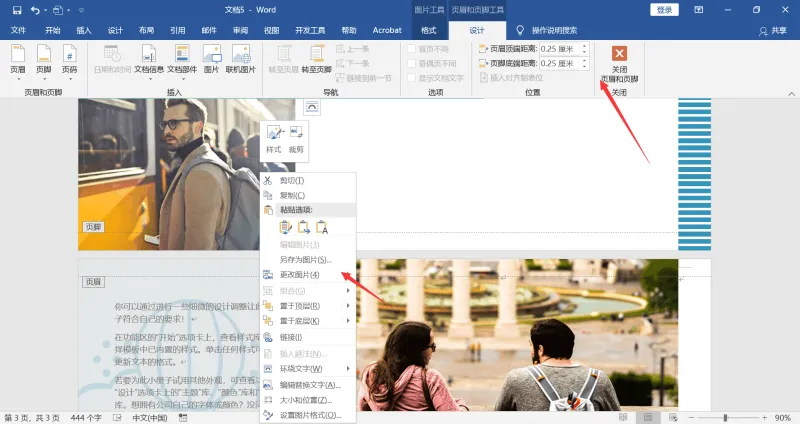The width and height of the screenshot is (800, 424).
Task: Expand the 文档信息 dropdown arrow
Action: 150,79
